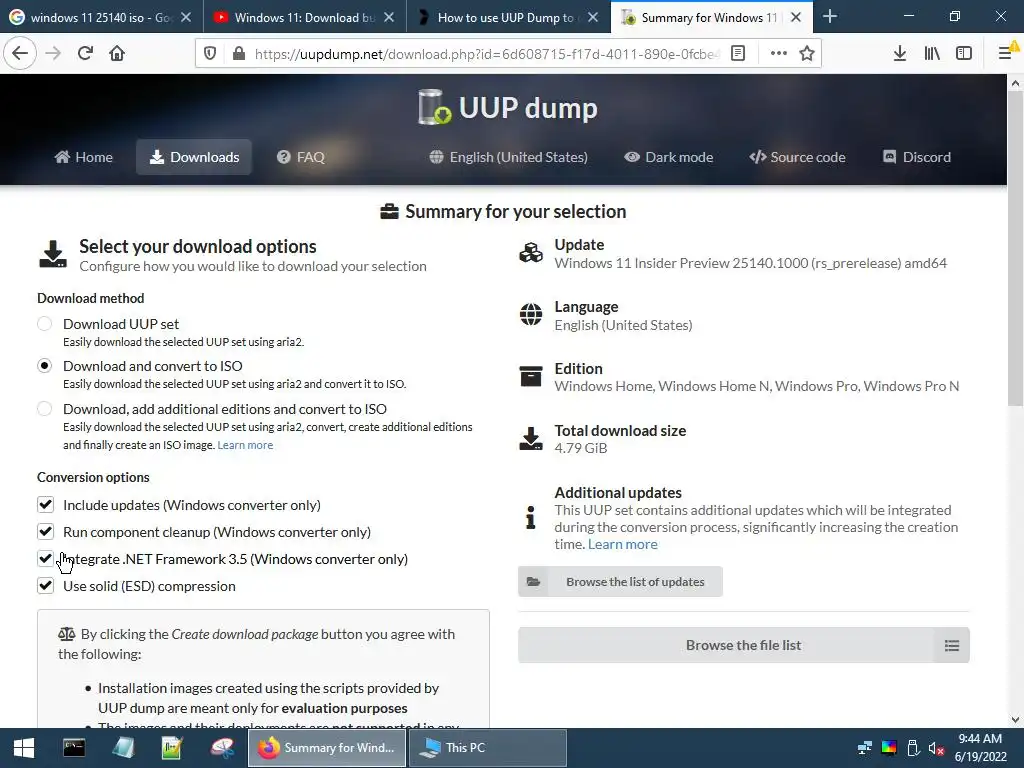1024x768 pixels.
Task: Select add additional editions radio option
Action: (44, 409)
